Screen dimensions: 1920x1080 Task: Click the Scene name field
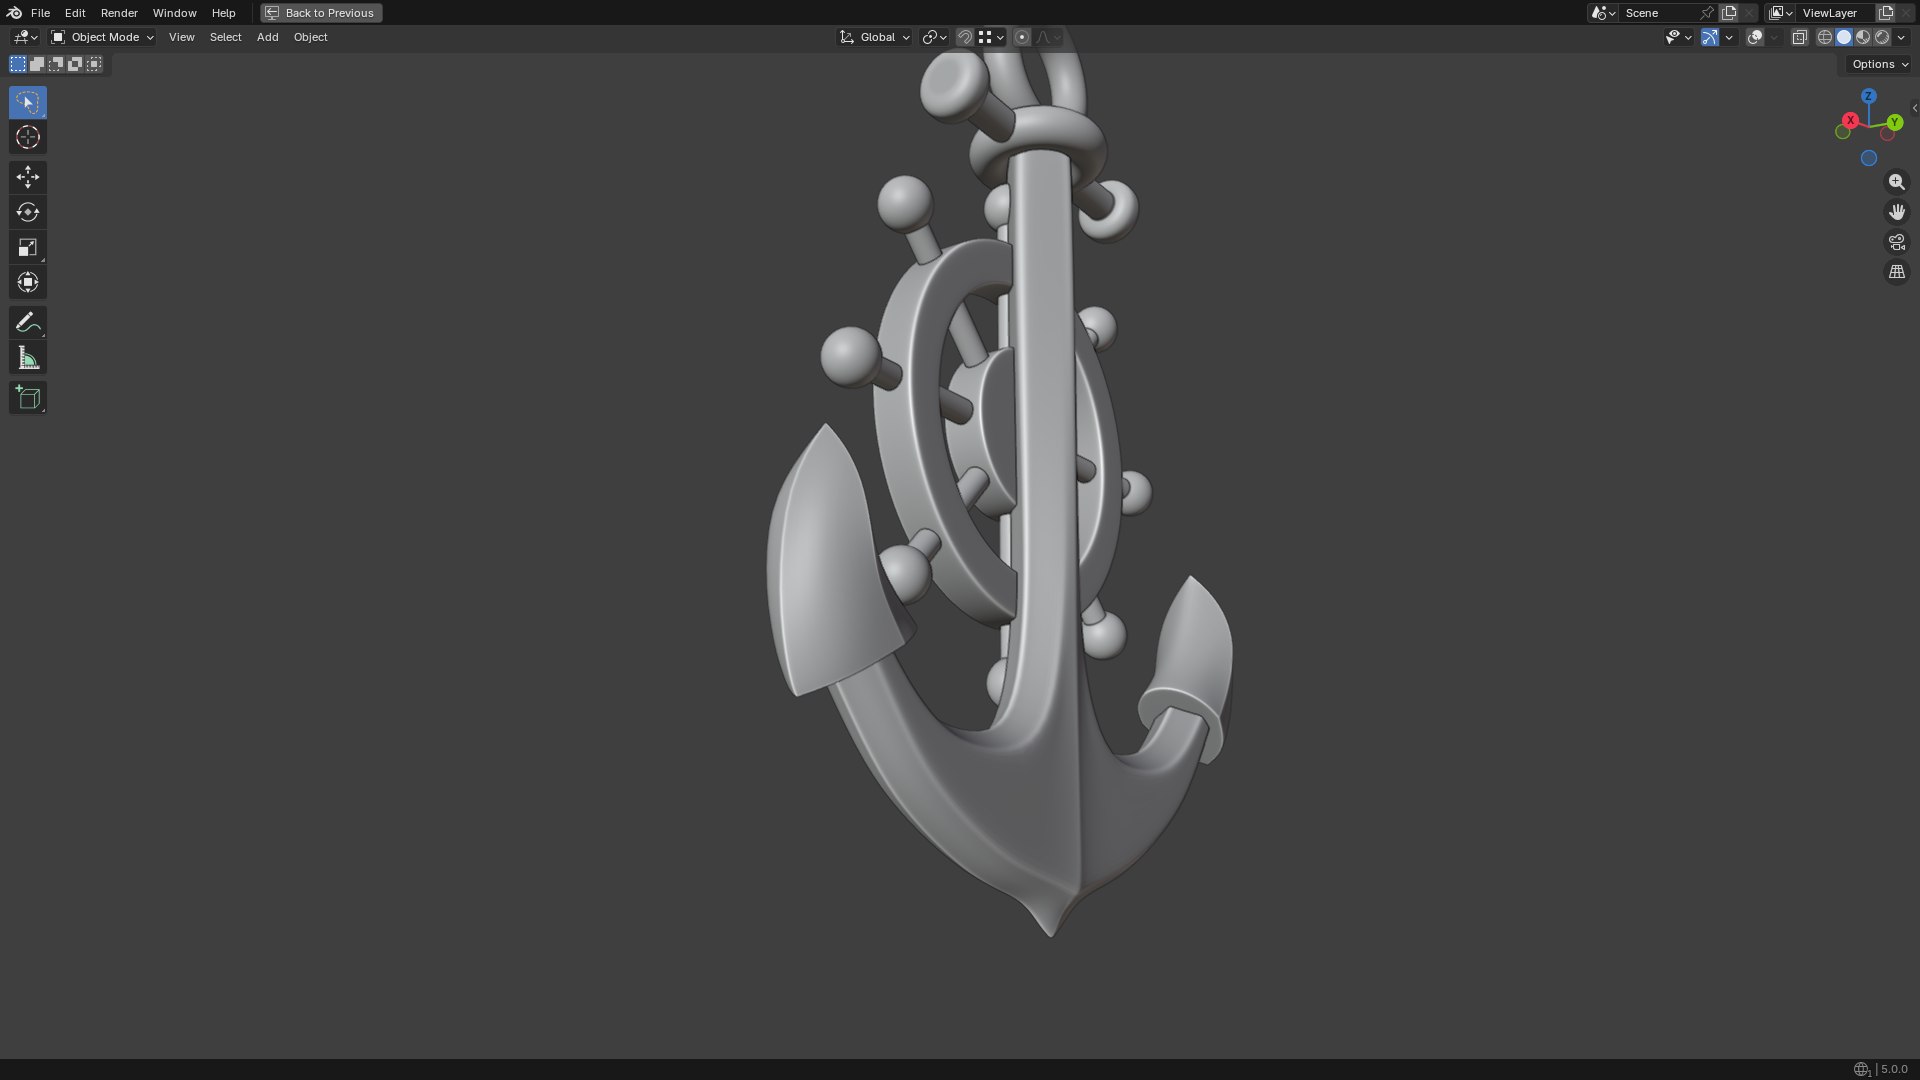coord(1658,13)
